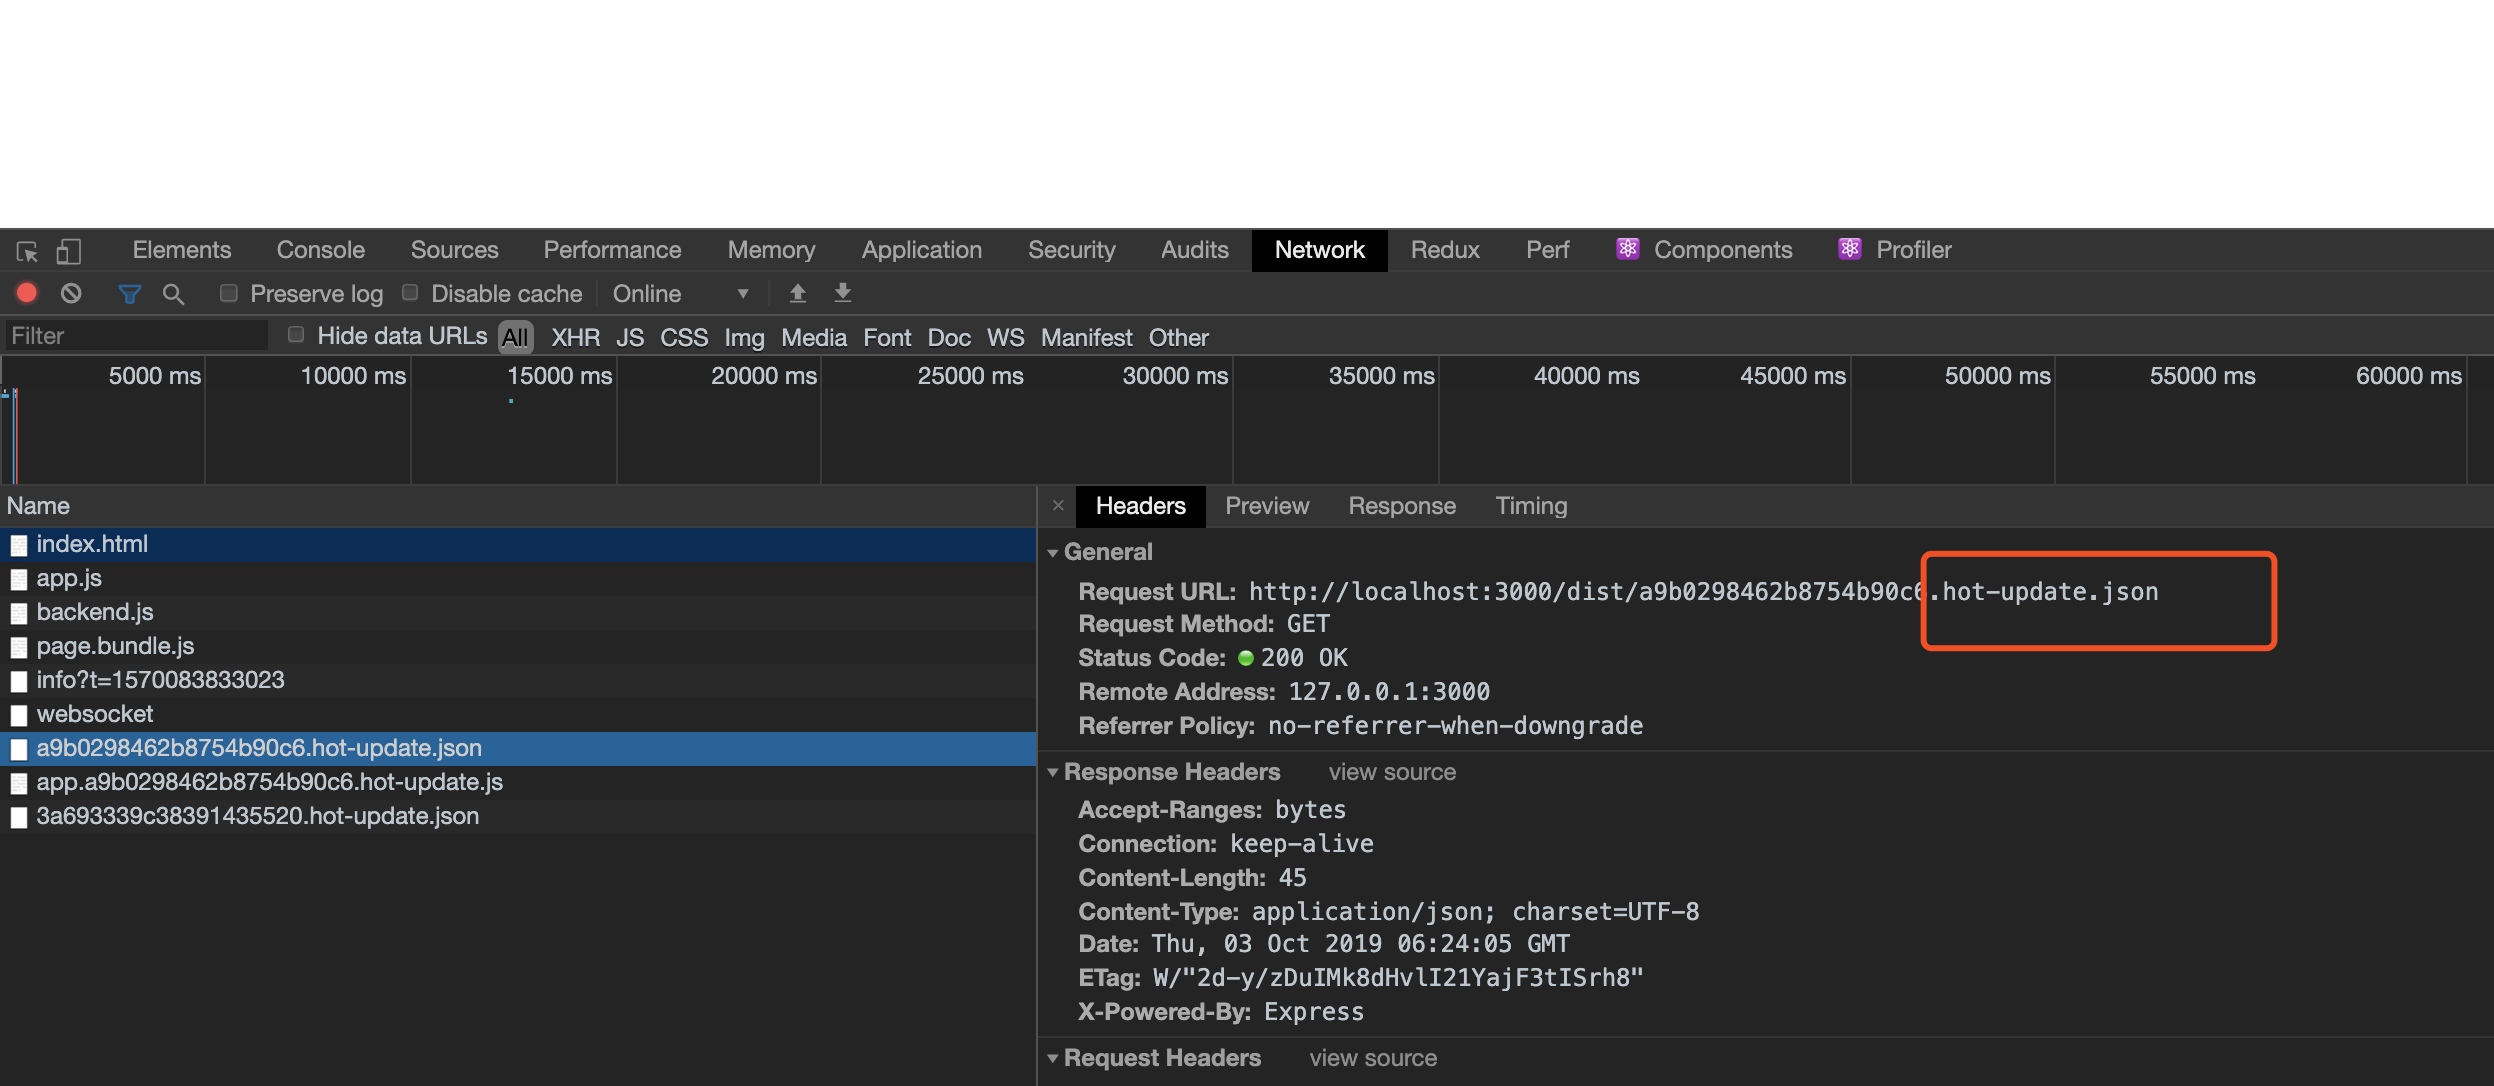The height and width of the screenshot is (1086, 2494).
Task: Enable the Preserve log checkbox
Action: [229, 293]
